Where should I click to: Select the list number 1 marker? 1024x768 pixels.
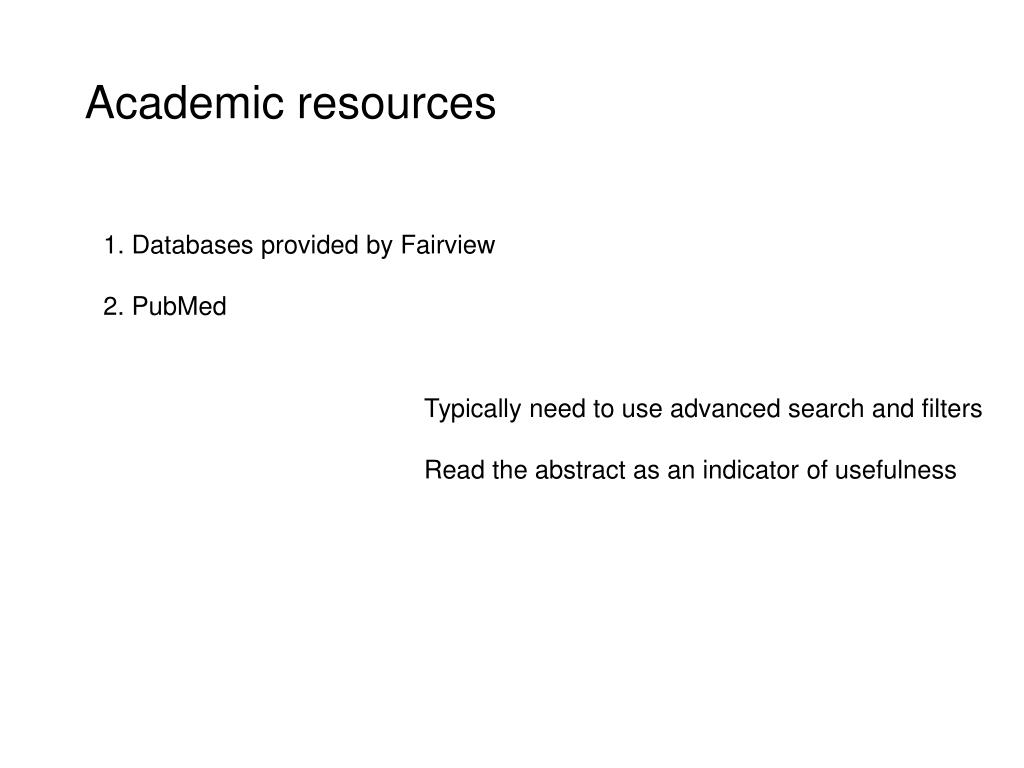[114, 245]
